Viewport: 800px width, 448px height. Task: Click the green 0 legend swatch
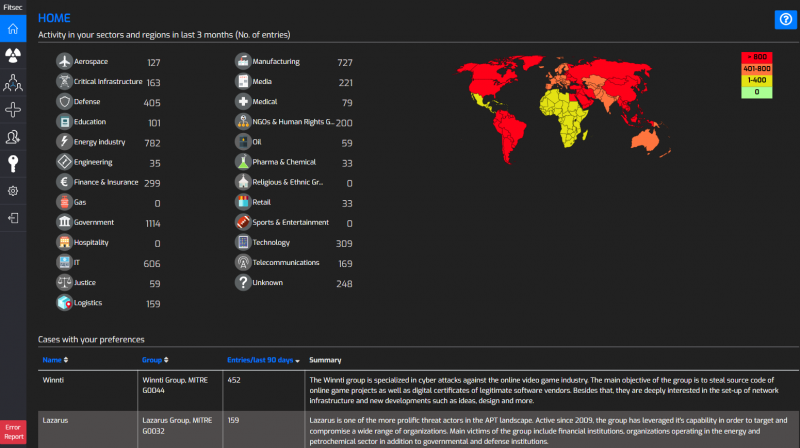point(757,92)
